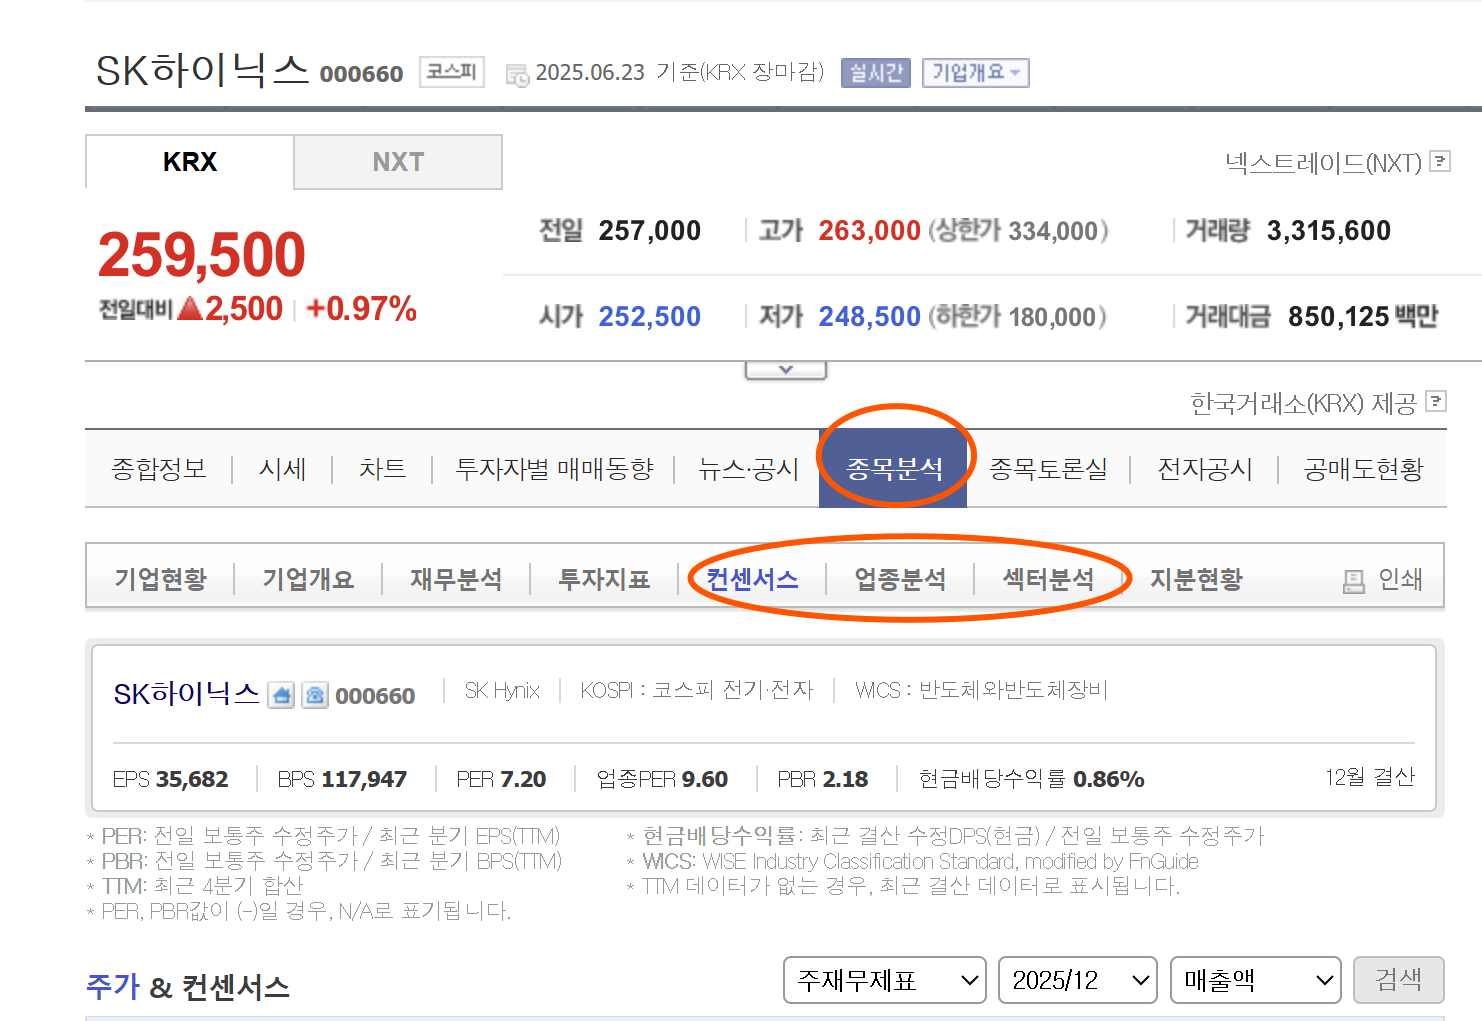
Task: Select the 섹터분석 sub-tab
Action: (x=1048, y=579)
